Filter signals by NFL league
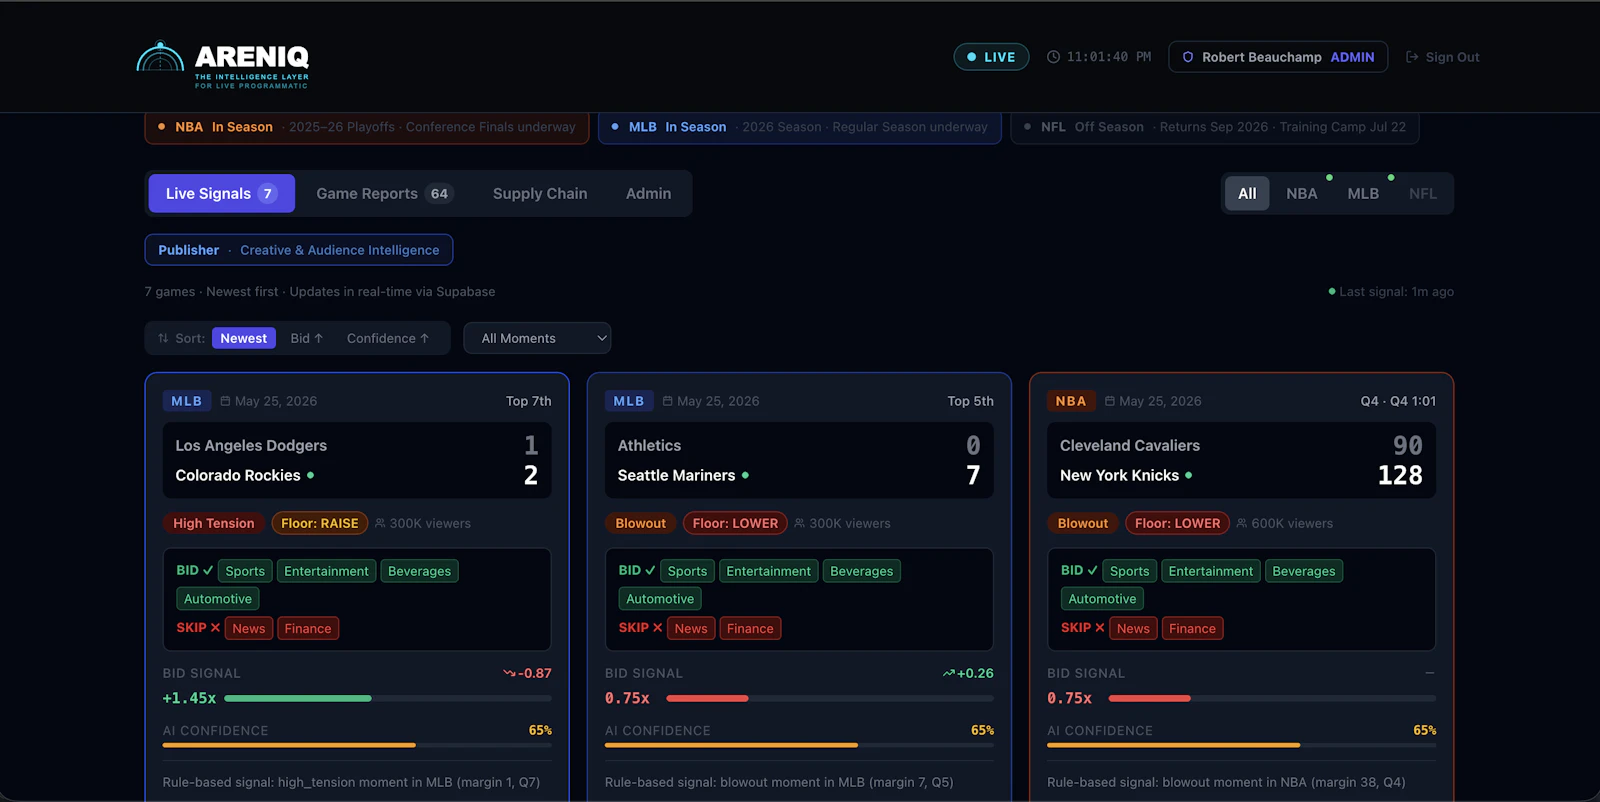This screenshot has width=1600, height=802. (x=1423, y=194)
